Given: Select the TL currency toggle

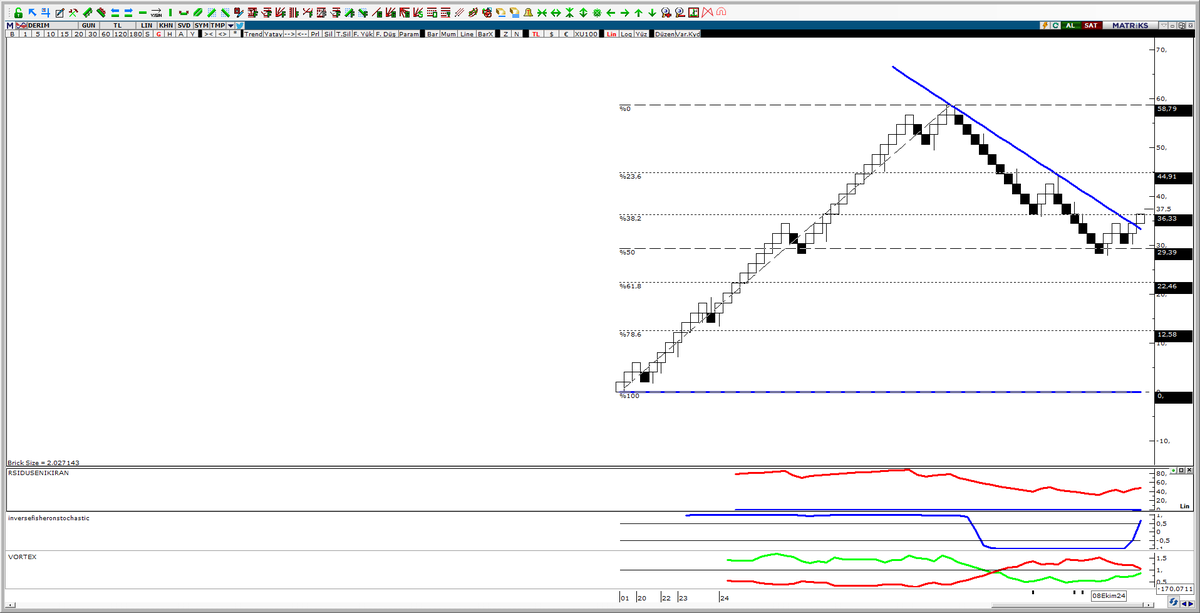Looking at the screenshot, I should (x=536, y=34).
